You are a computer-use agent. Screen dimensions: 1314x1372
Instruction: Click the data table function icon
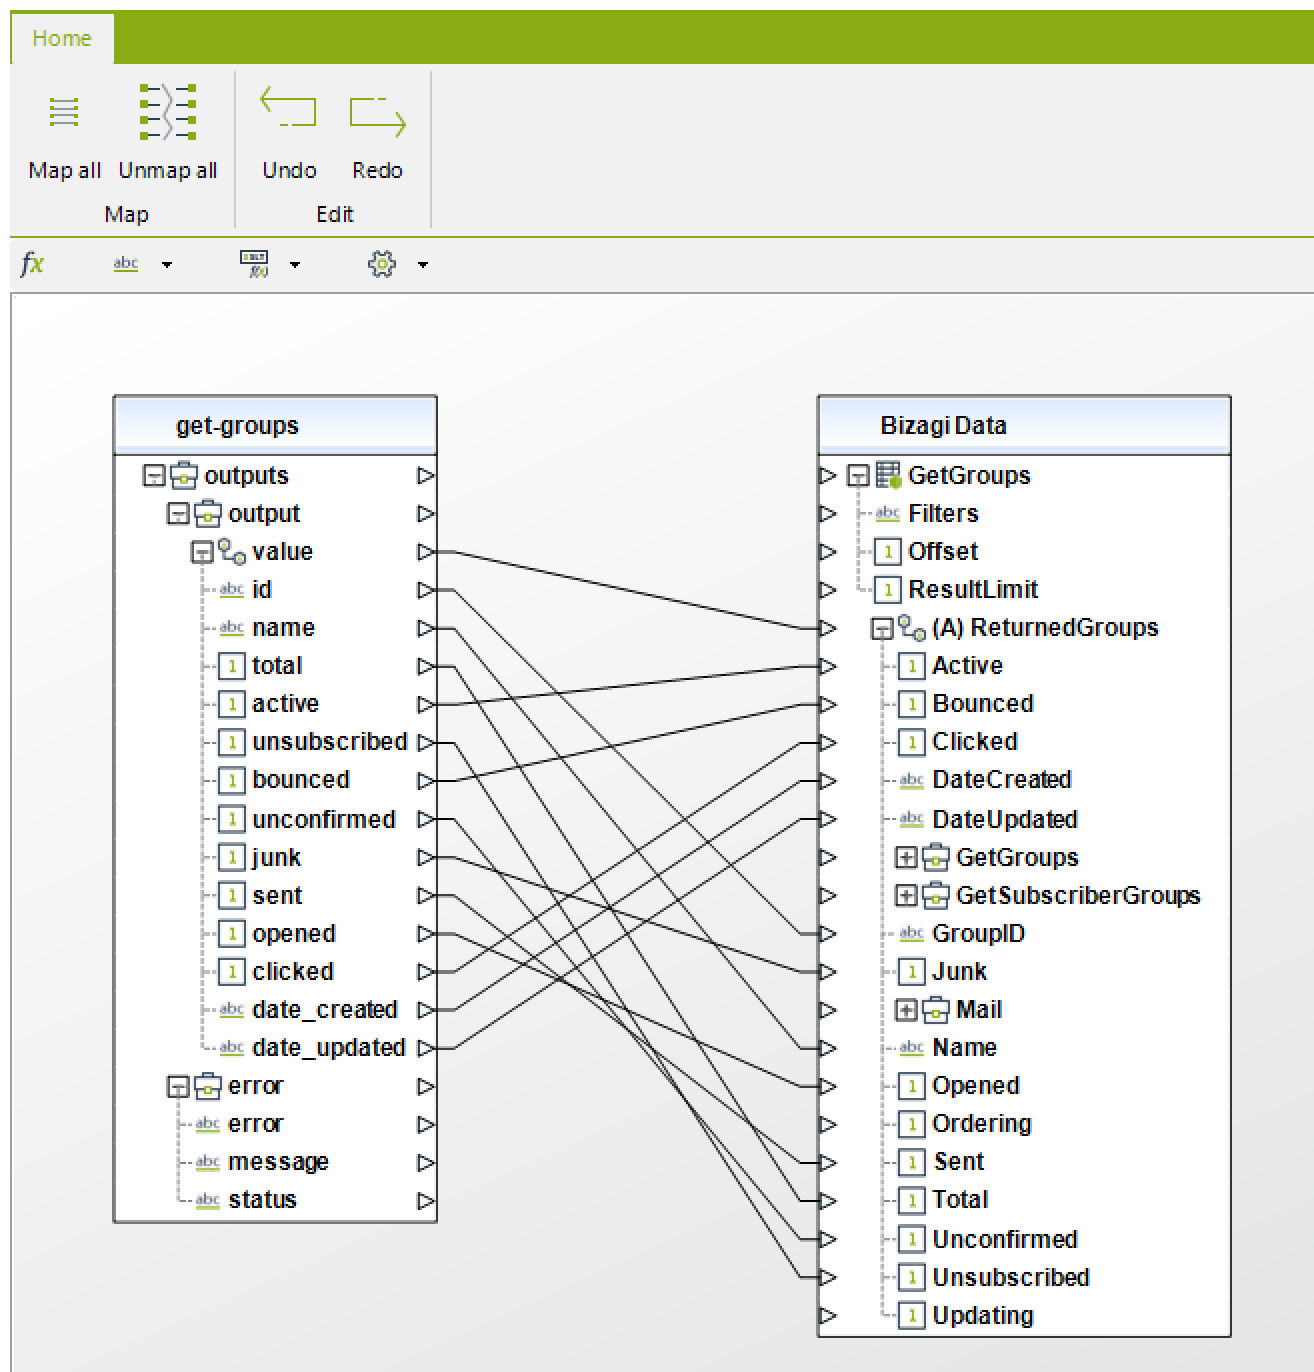tap(255, 264)
